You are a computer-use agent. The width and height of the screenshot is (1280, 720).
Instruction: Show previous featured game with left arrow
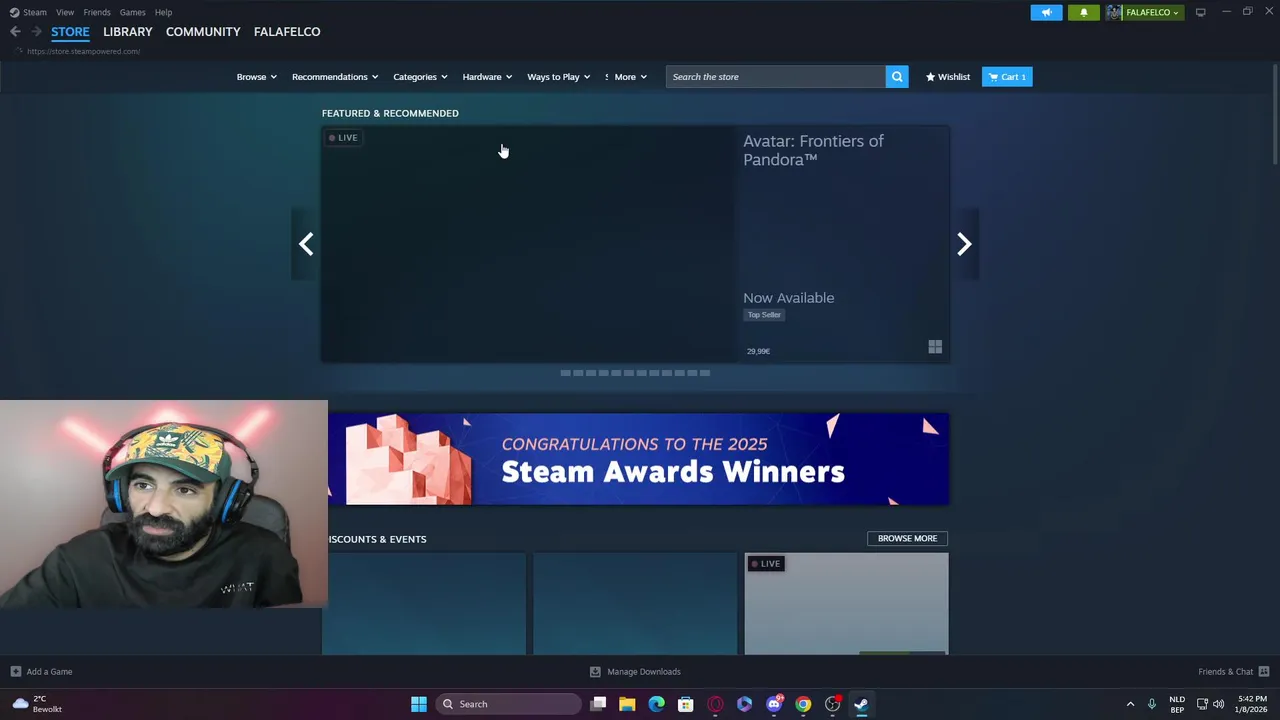(306, 244)
